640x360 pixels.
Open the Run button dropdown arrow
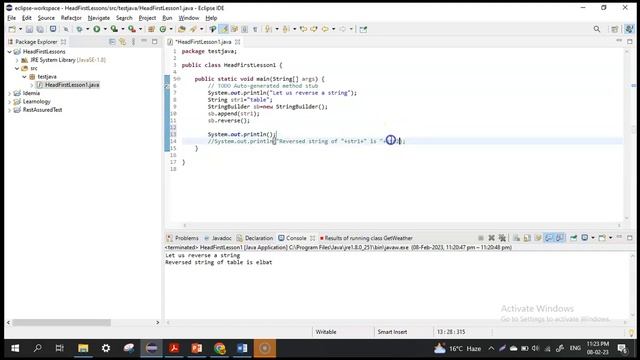click(105, 29)
